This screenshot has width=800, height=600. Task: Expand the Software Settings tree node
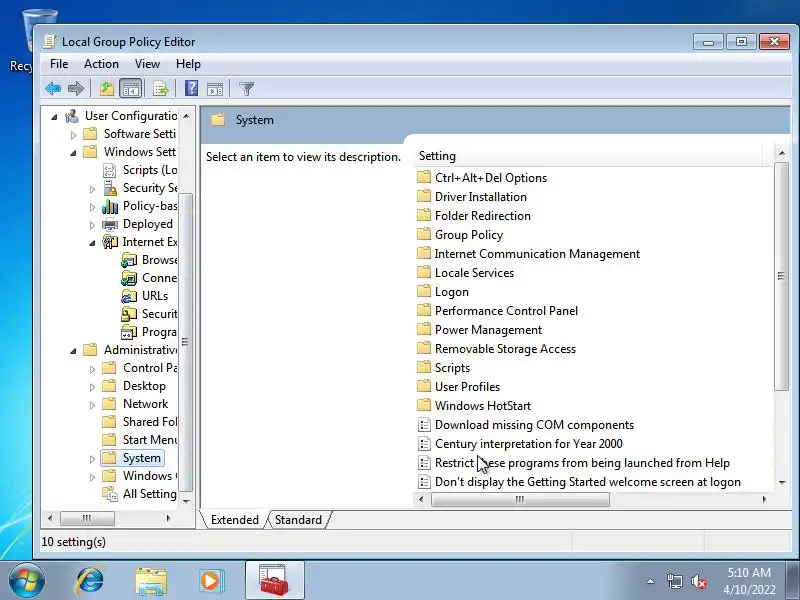click(73, 135)
